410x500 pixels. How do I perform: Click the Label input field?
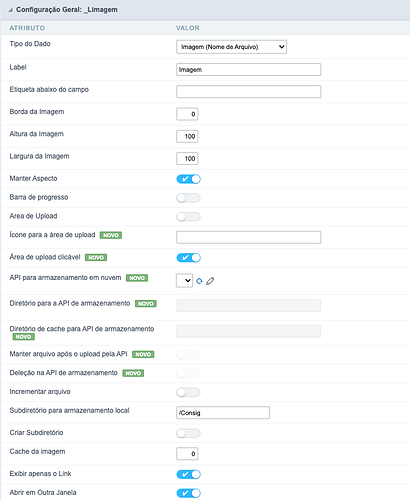[248, 69]
